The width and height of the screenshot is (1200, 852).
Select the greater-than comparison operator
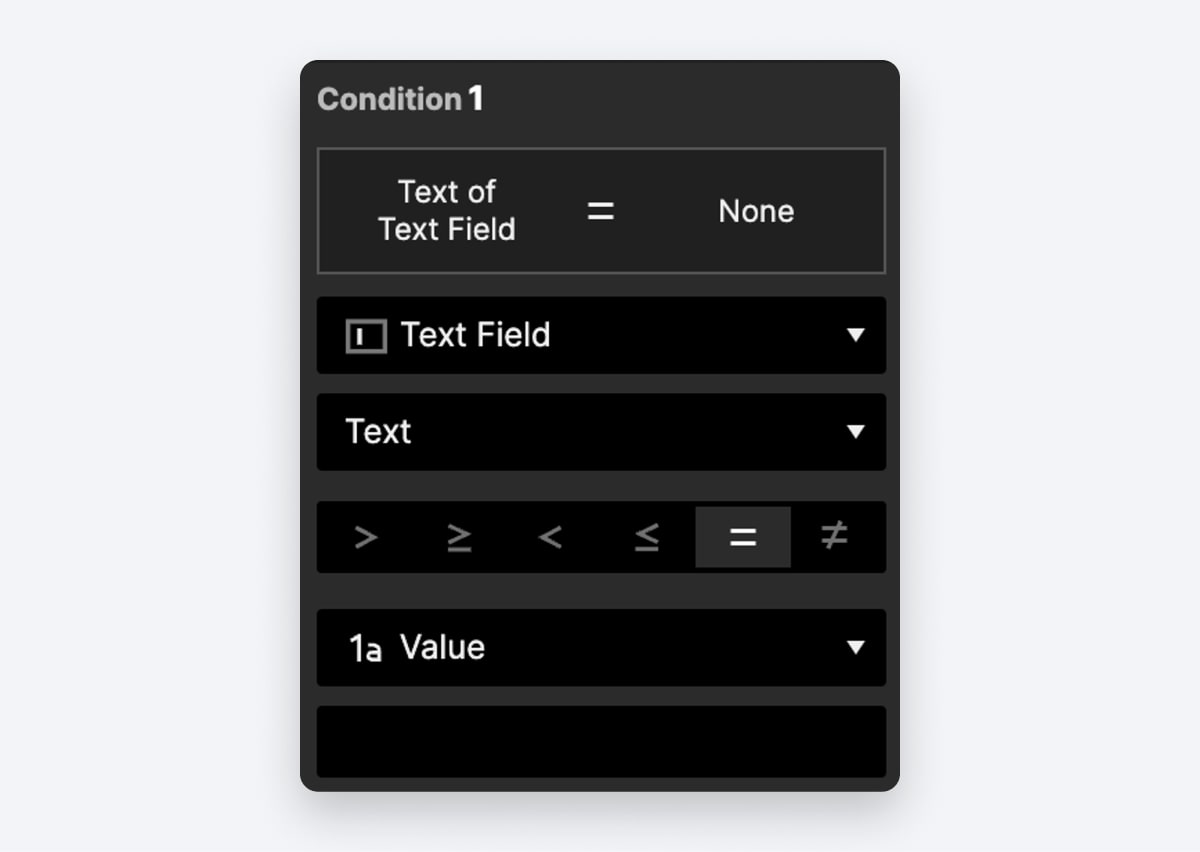tap(365, 537)
